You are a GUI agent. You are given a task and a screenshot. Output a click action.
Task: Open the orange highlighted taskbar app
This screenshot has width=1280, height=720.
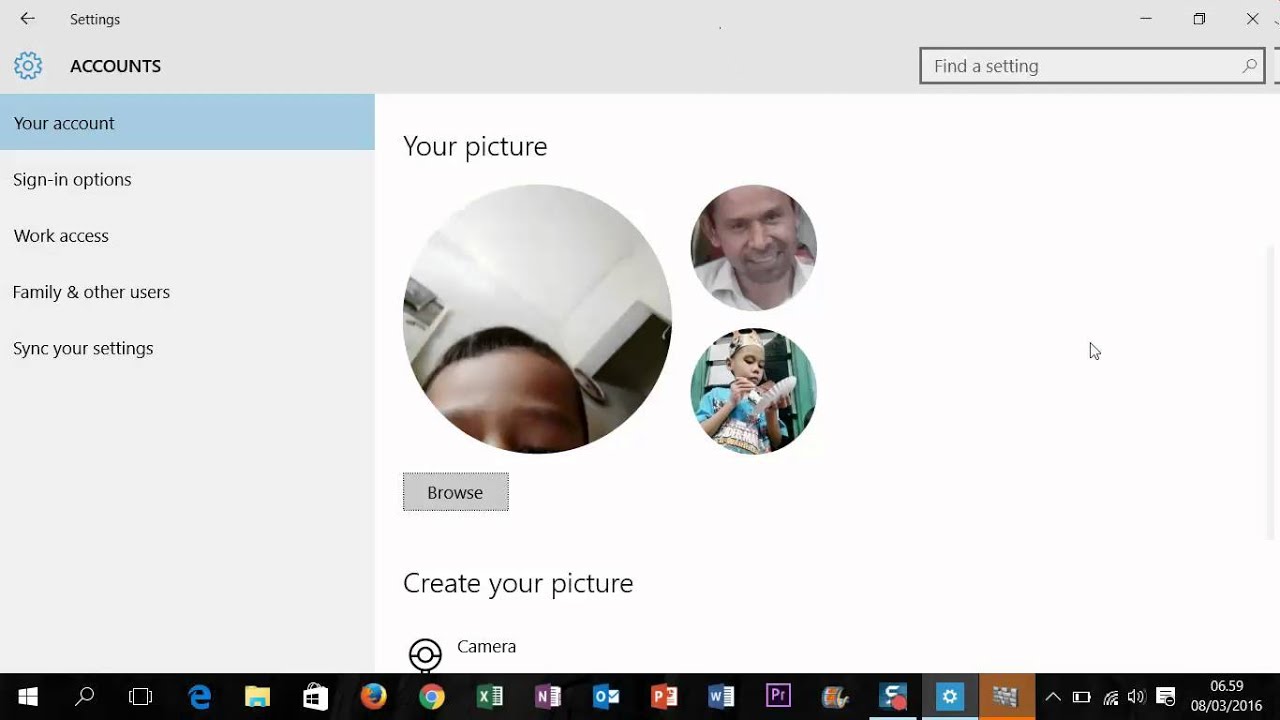click(x=1006, y=696)
